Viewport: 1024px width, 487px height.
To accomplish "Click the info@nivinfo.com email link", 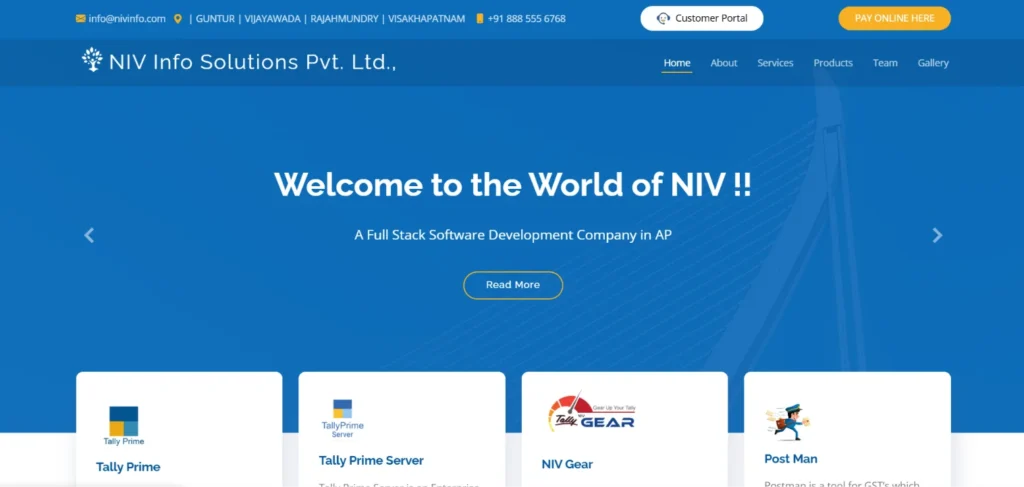I will (x=127, y=18).
